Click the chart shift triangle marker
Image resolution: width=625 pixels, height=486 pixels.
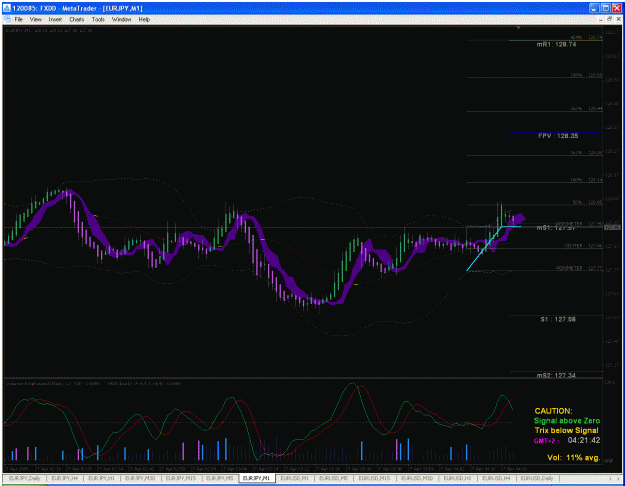(x=518, y=28)
